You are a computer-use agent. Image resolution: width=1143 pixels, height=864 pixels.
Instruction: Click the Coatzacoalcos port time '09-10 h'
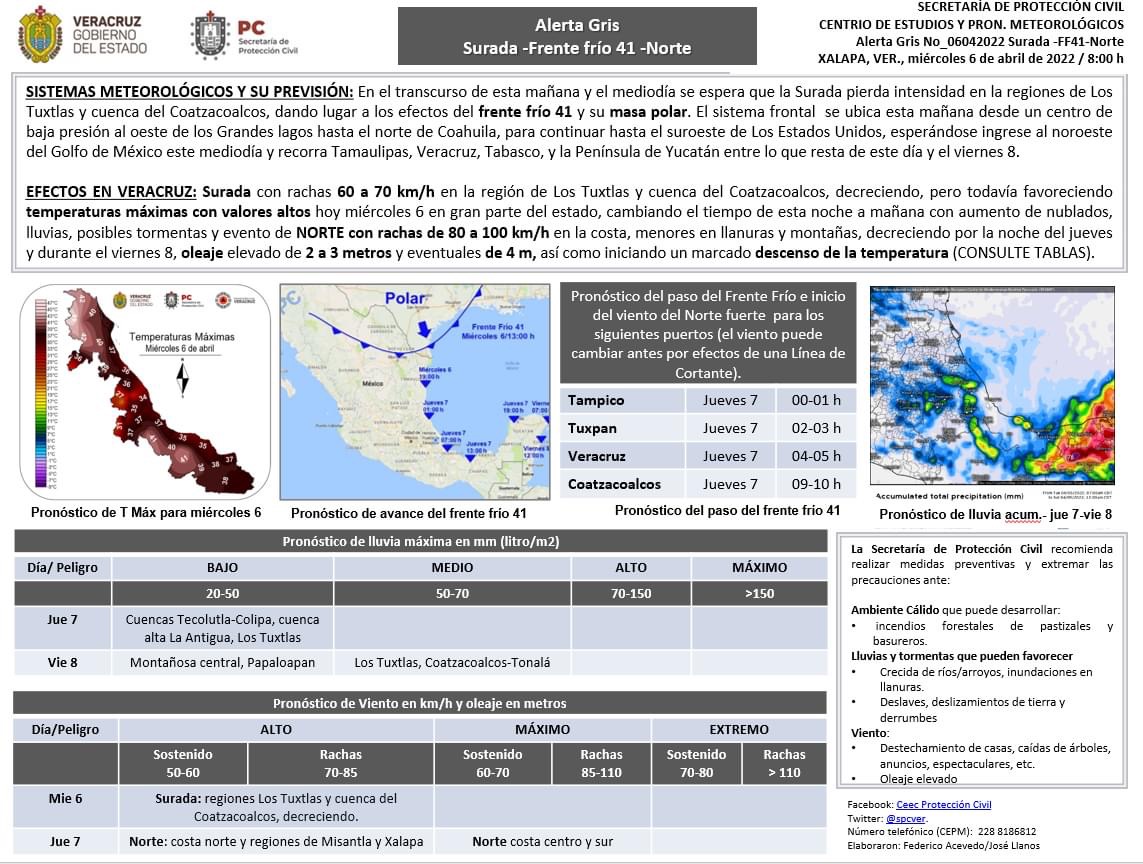pos(816,484)
